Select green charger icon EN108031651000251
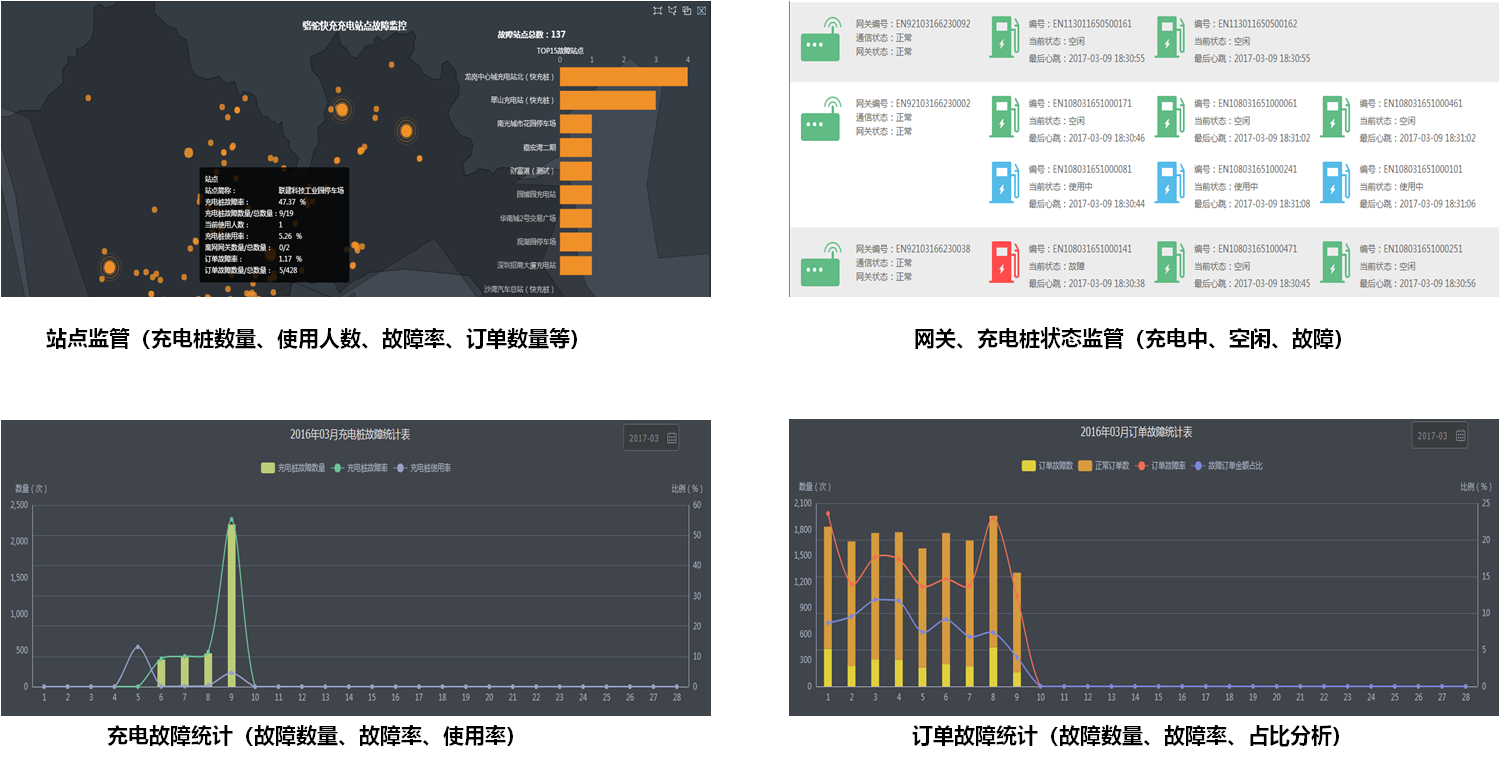Screen dimensions: 1500x757 [x=1333, y=263]
